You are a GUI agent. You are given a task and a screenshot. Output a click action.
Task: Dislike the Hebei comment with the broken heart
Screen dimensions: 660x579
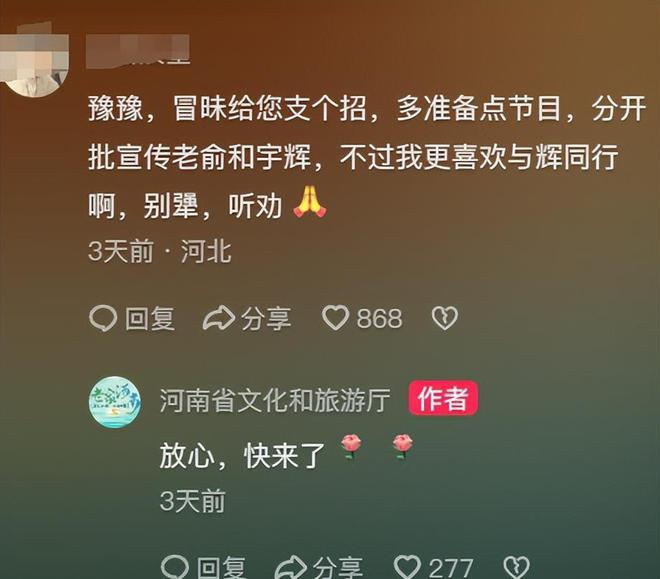coord(444,318)
